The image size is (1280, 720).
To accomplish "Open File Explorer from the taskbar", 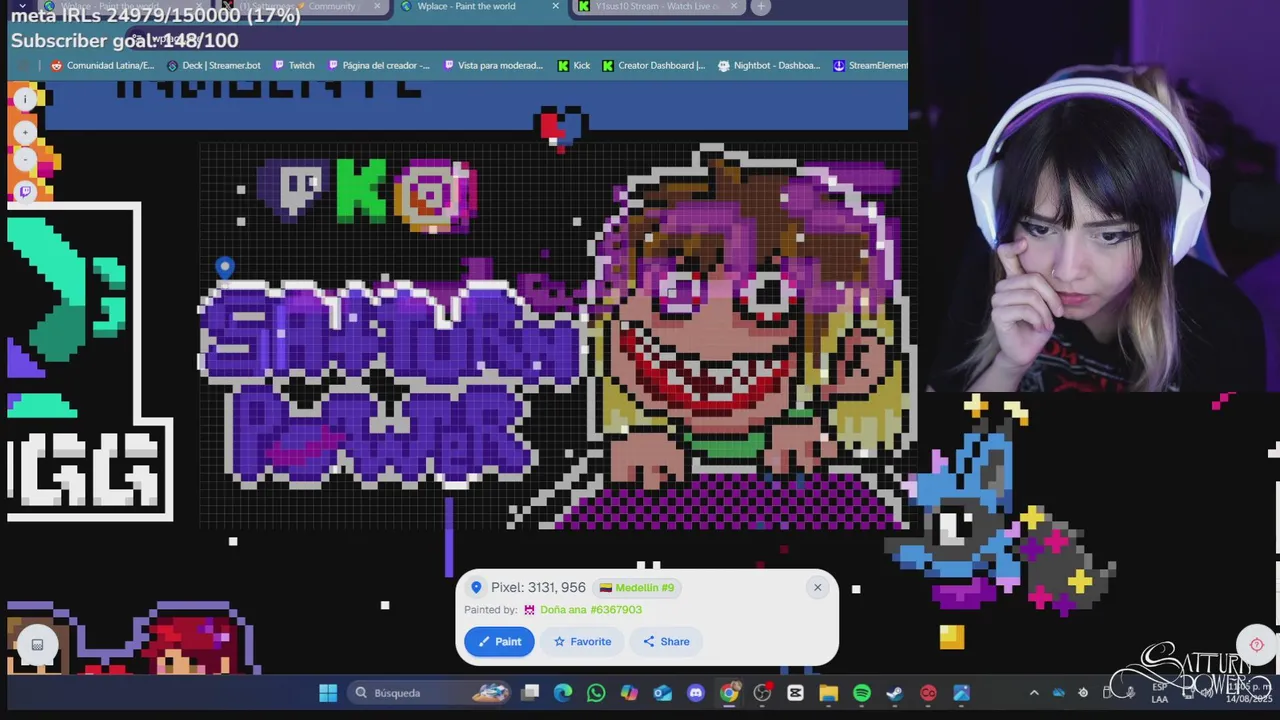I will 828,692.
